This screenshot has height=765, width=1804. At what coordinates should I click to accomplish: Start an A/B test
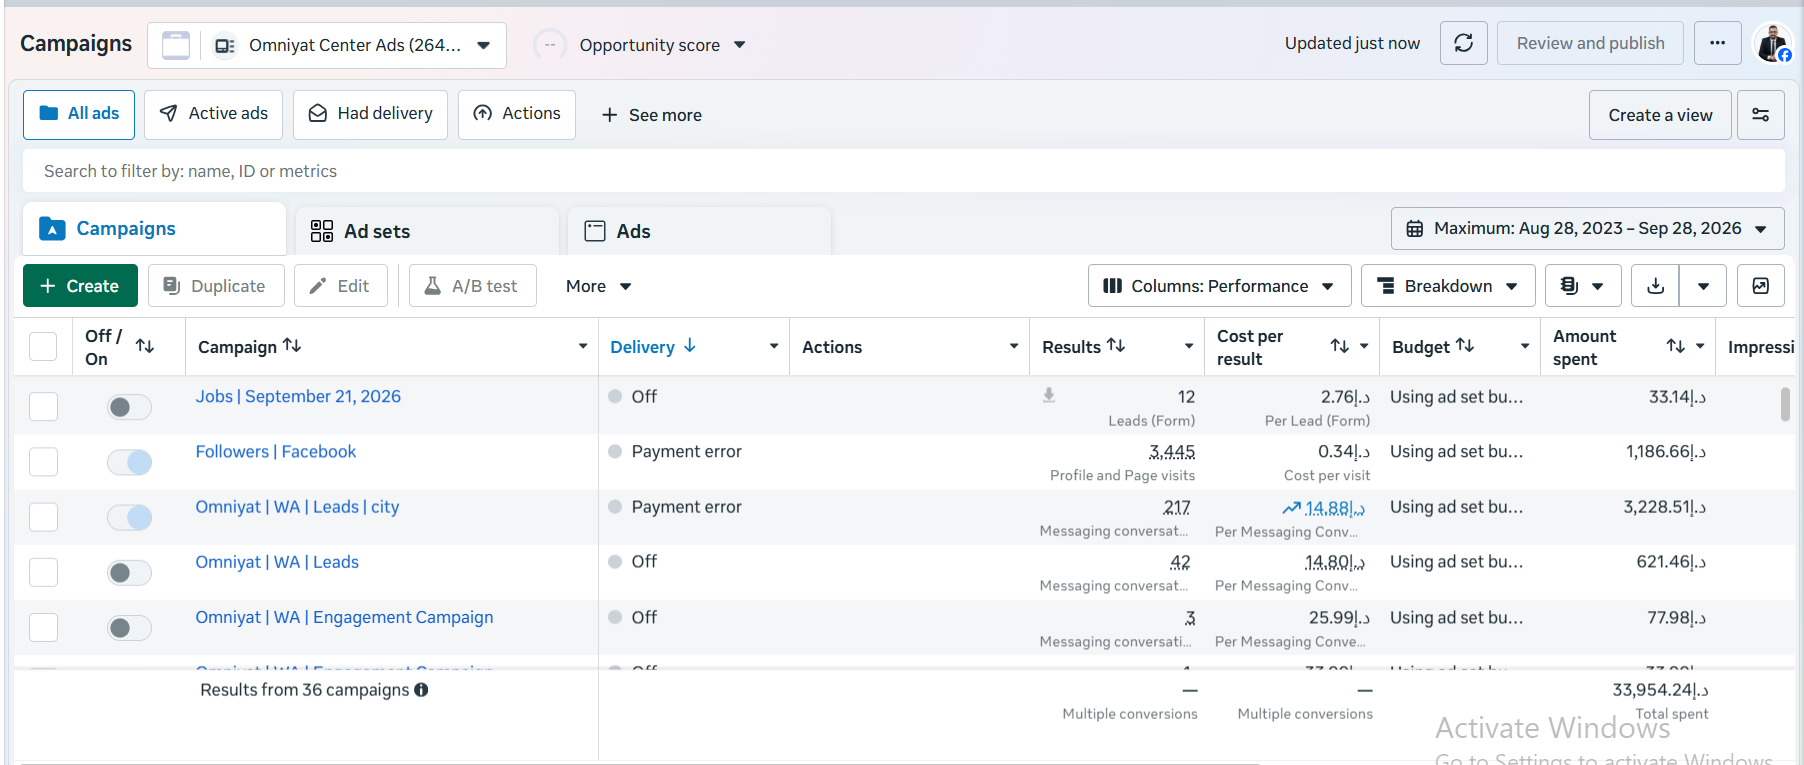pos(473,286)
